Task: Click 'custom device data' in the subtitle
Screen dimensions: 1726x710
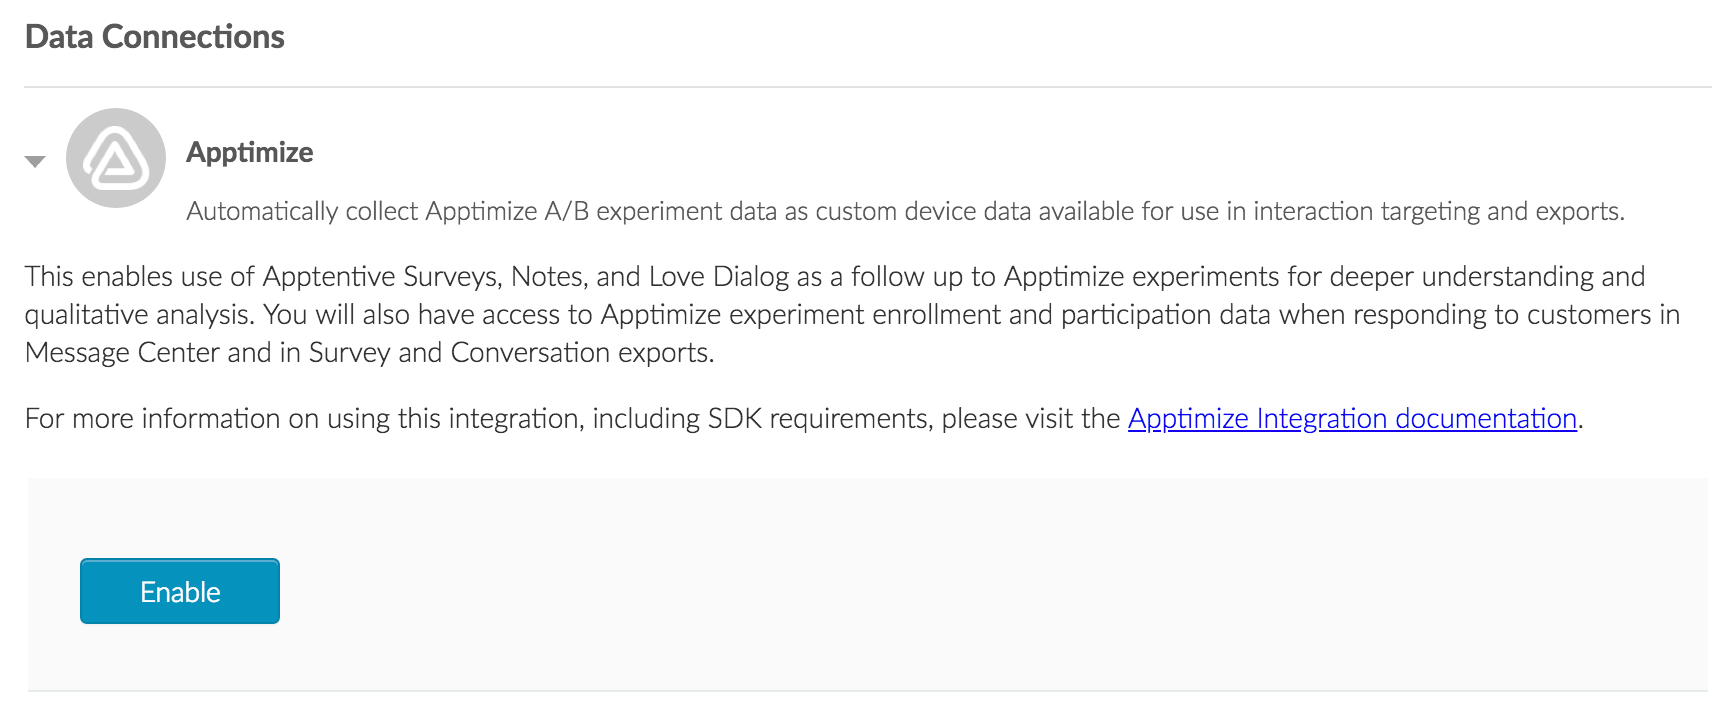Action: tap(925, 211)
